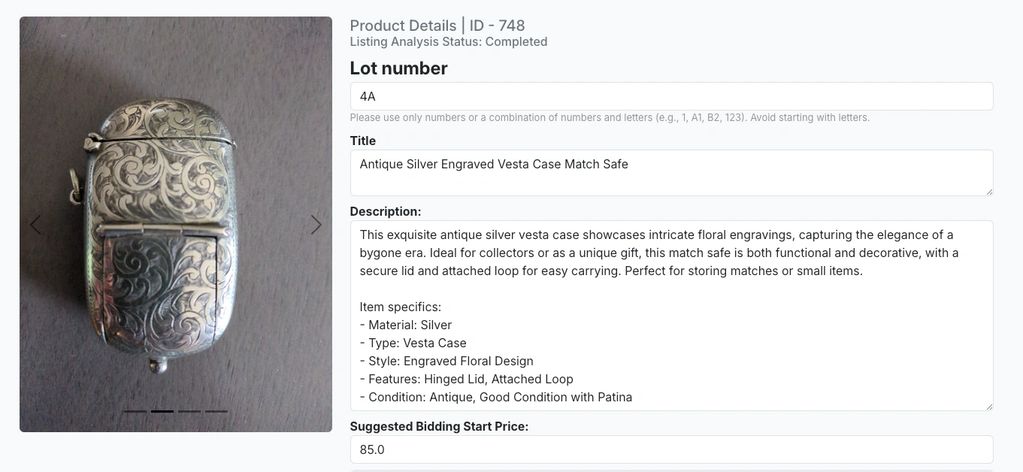
Task: Select the fourth carousel slide indicator
Action: click(216, 411)
